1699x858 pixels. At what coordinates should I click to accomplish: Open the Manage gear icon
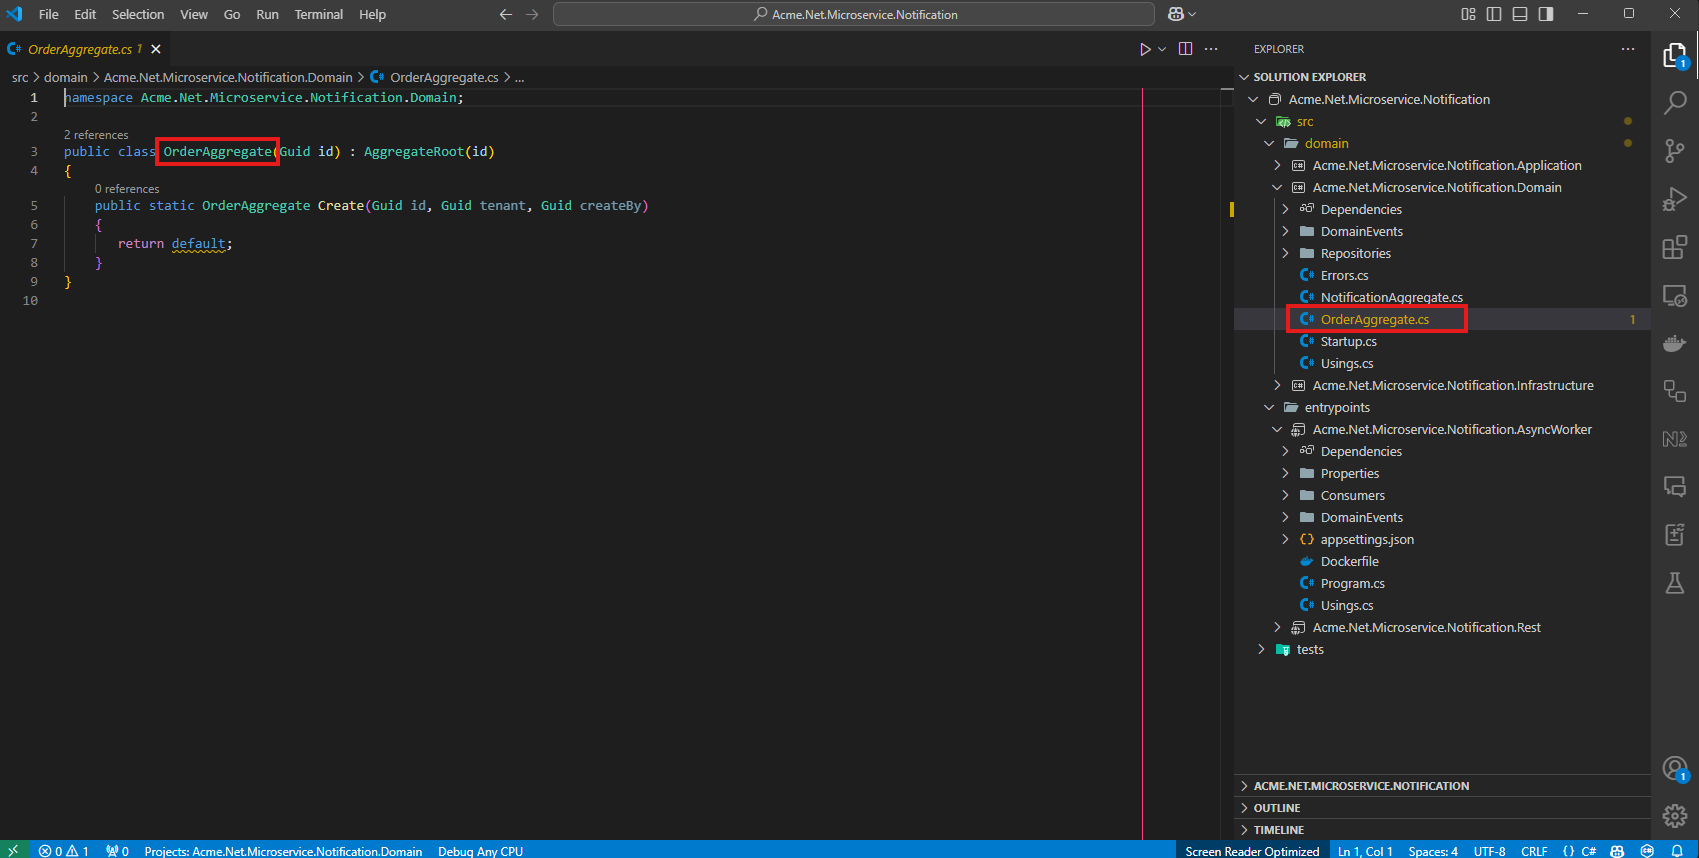coord(1675,816)
